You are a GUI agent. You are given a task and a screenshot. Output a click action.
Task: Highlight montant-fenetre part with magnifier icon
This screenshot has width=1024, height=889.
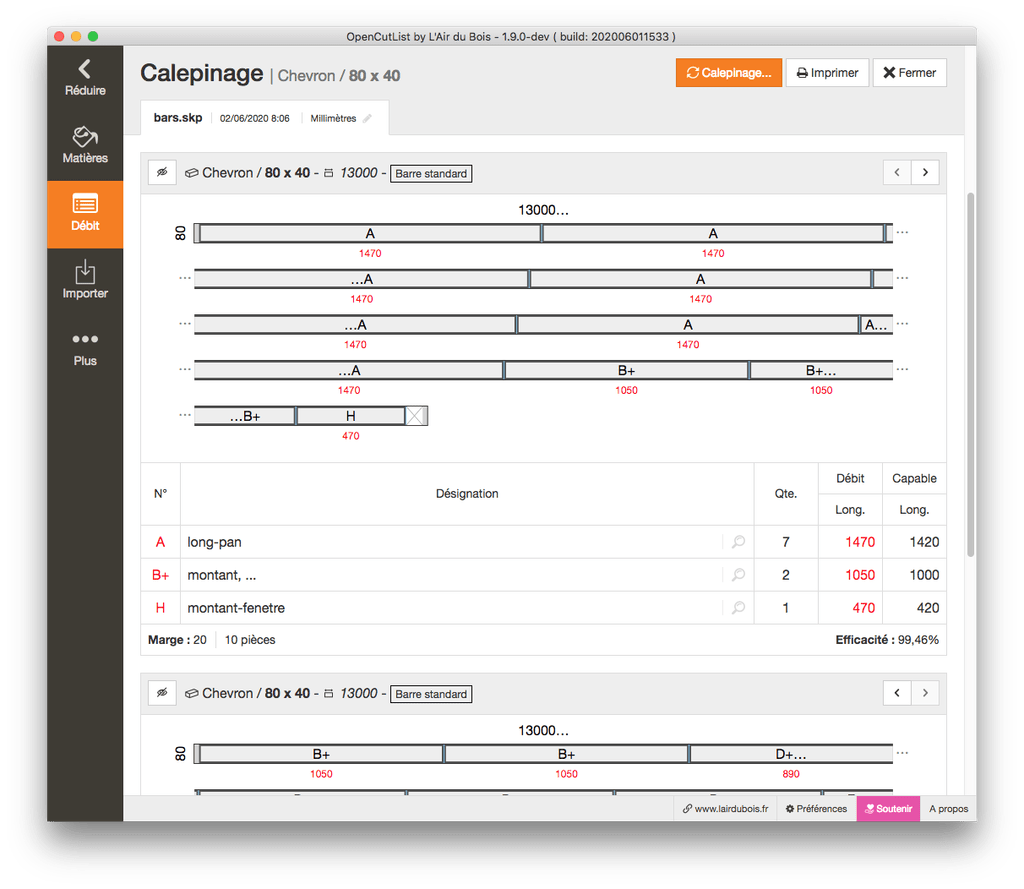click(739, 607)
